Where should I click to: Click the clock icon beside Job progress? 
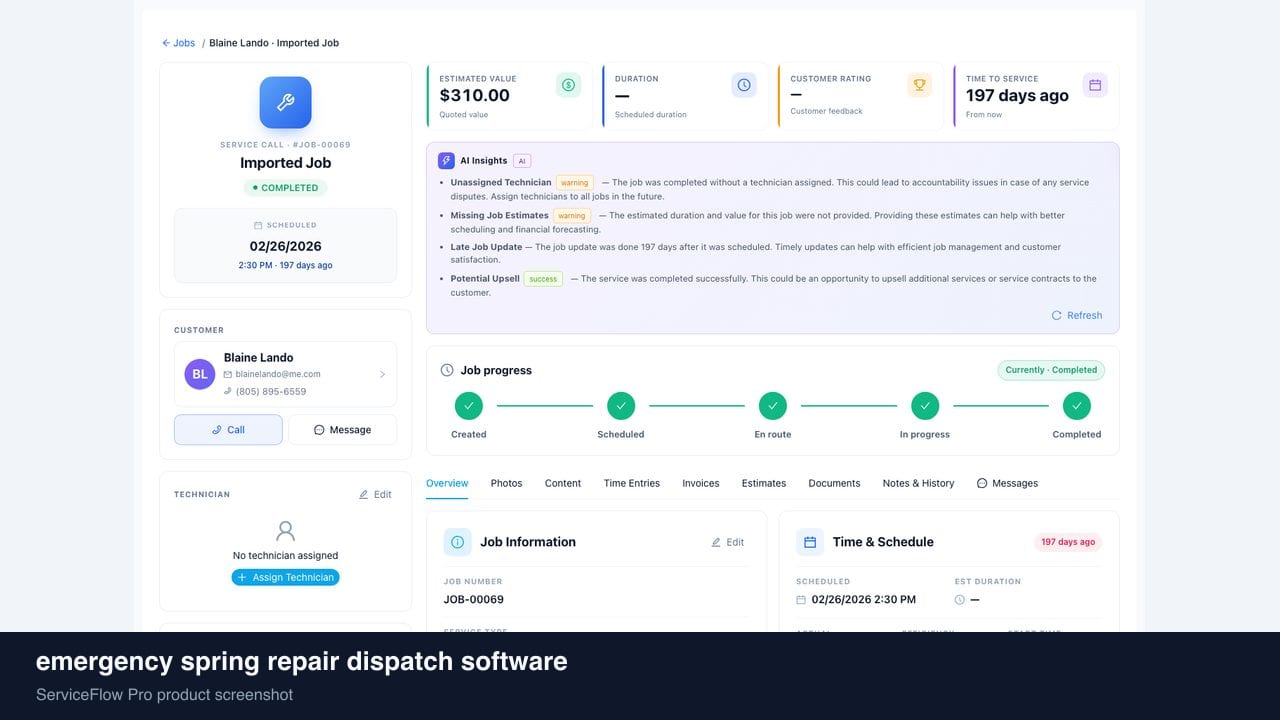click(447, 370)
